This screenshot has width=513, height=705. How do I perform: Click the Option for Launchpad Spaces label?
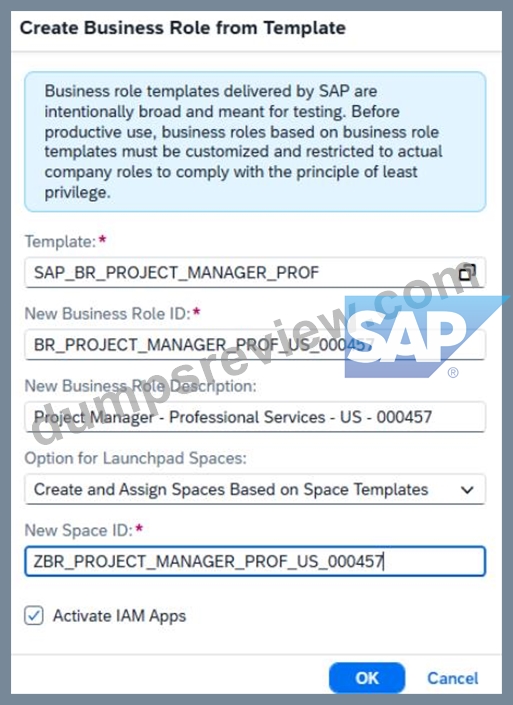(135, 458)
